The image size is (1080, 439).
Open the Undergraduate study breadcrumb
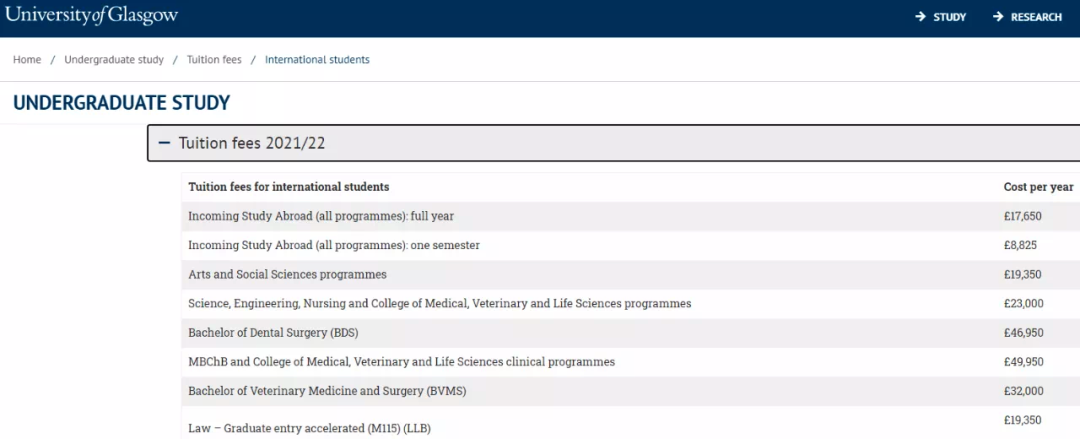pyautogui.click(x=114, y=60)
